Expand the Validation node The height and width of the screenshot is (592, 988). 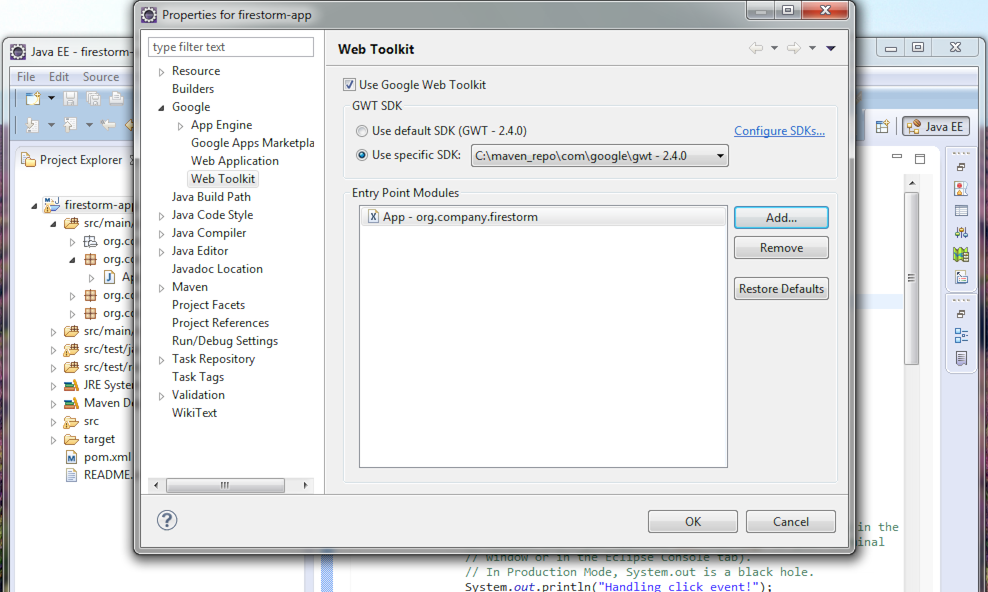click(x=161, y=396)
